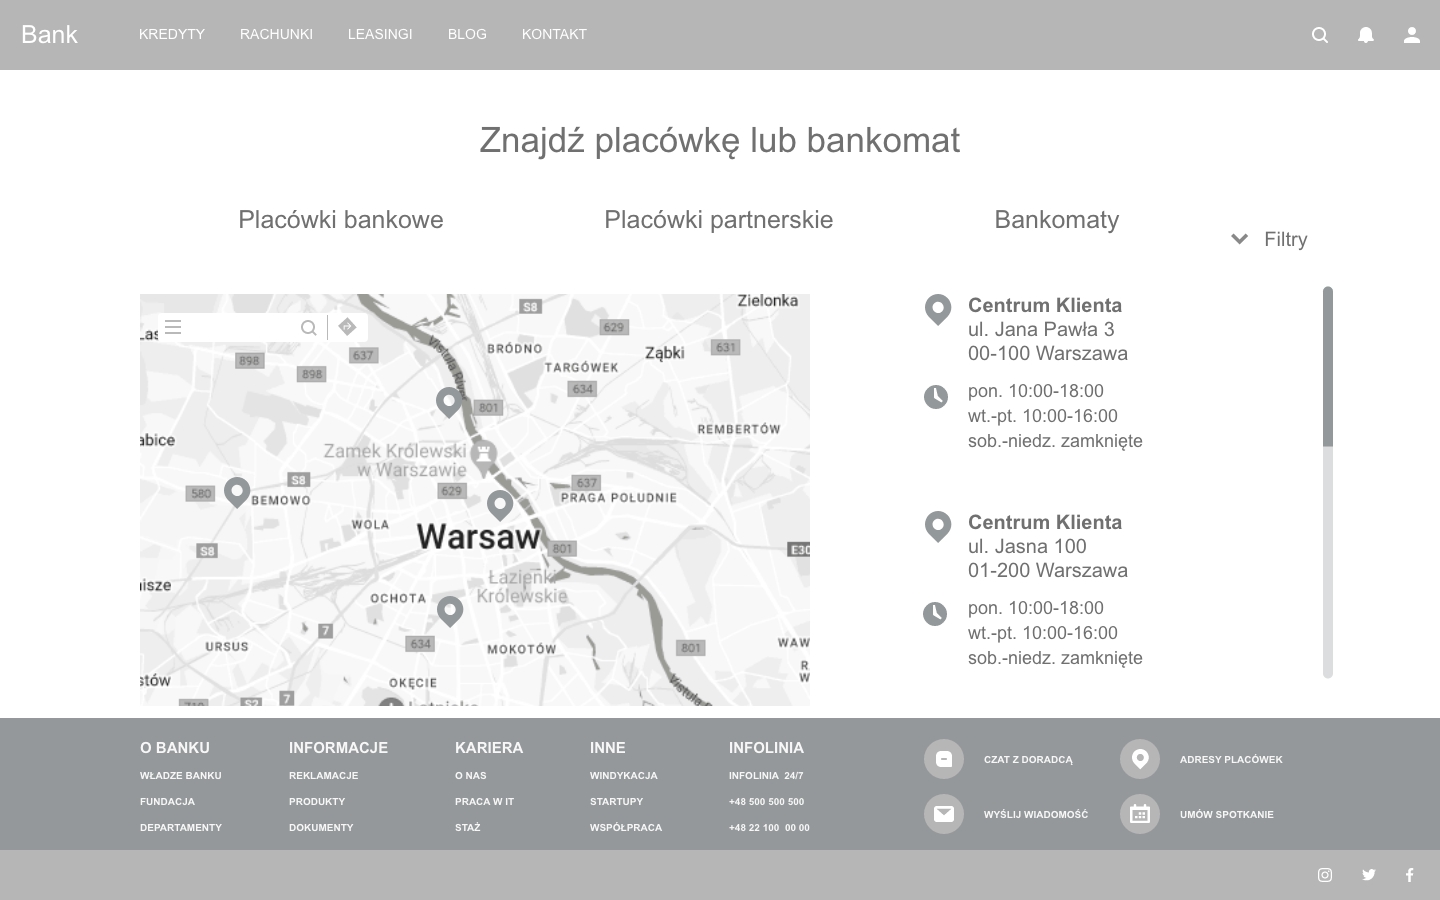The width and height of the screenshot is (1440, 900).
Task: Click the map search input field
Action: point(240,327)
